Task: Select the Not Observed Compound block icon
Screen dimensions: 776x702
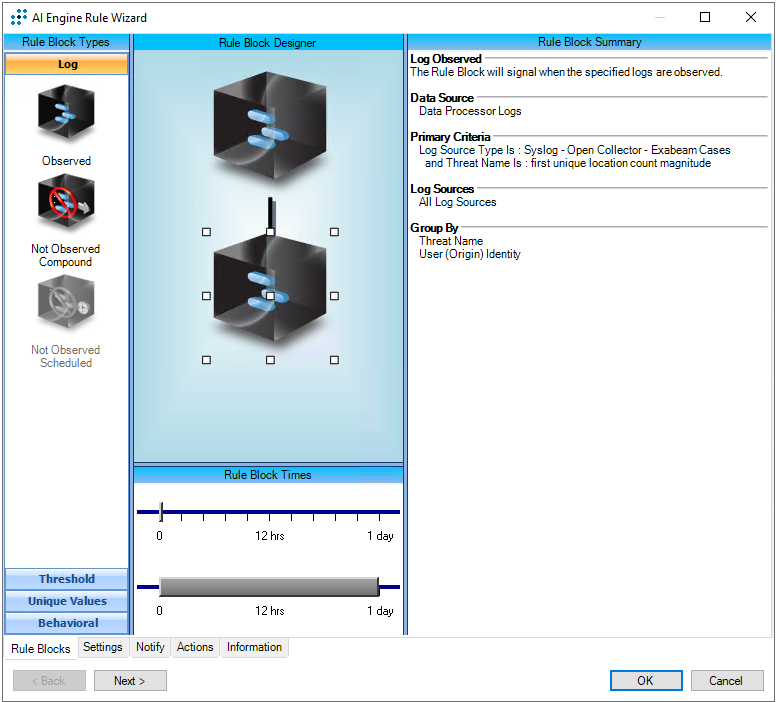Action: coord(66,203)
